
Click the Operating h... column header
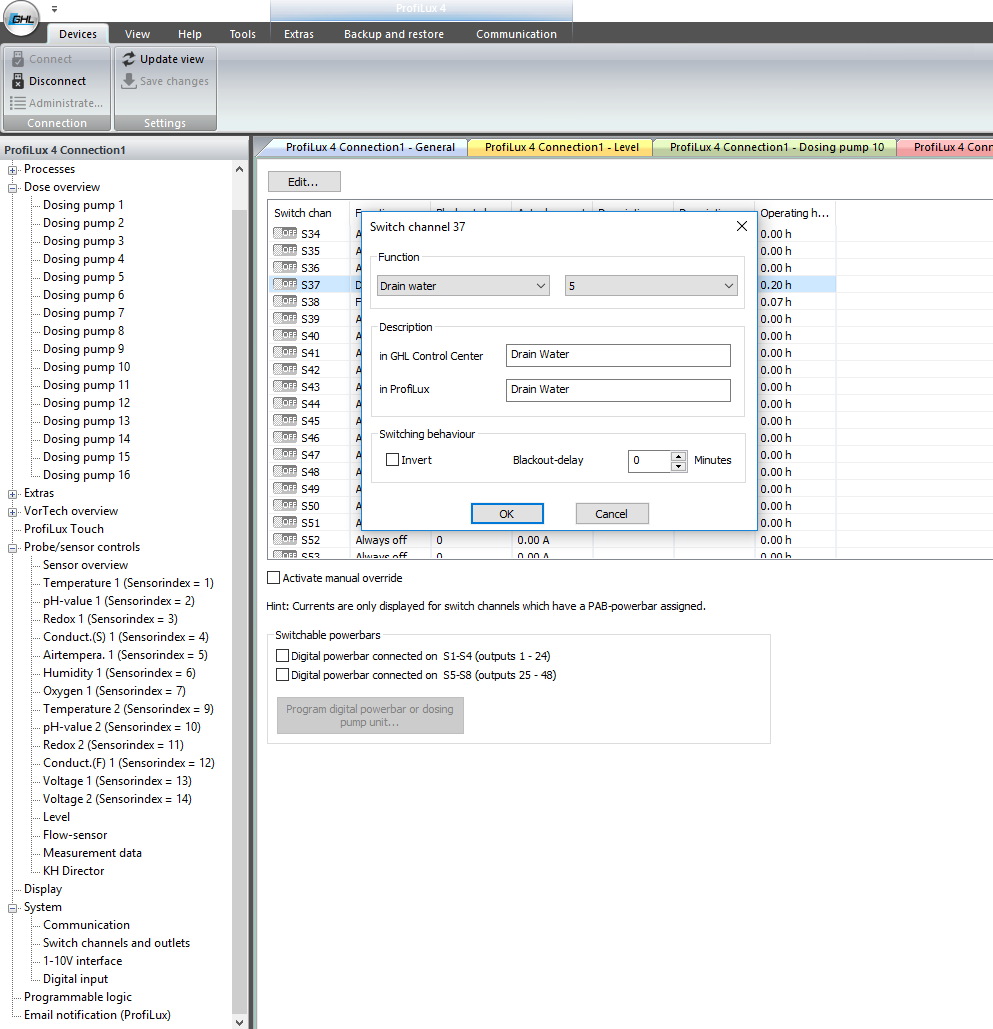tap(795, 213)
